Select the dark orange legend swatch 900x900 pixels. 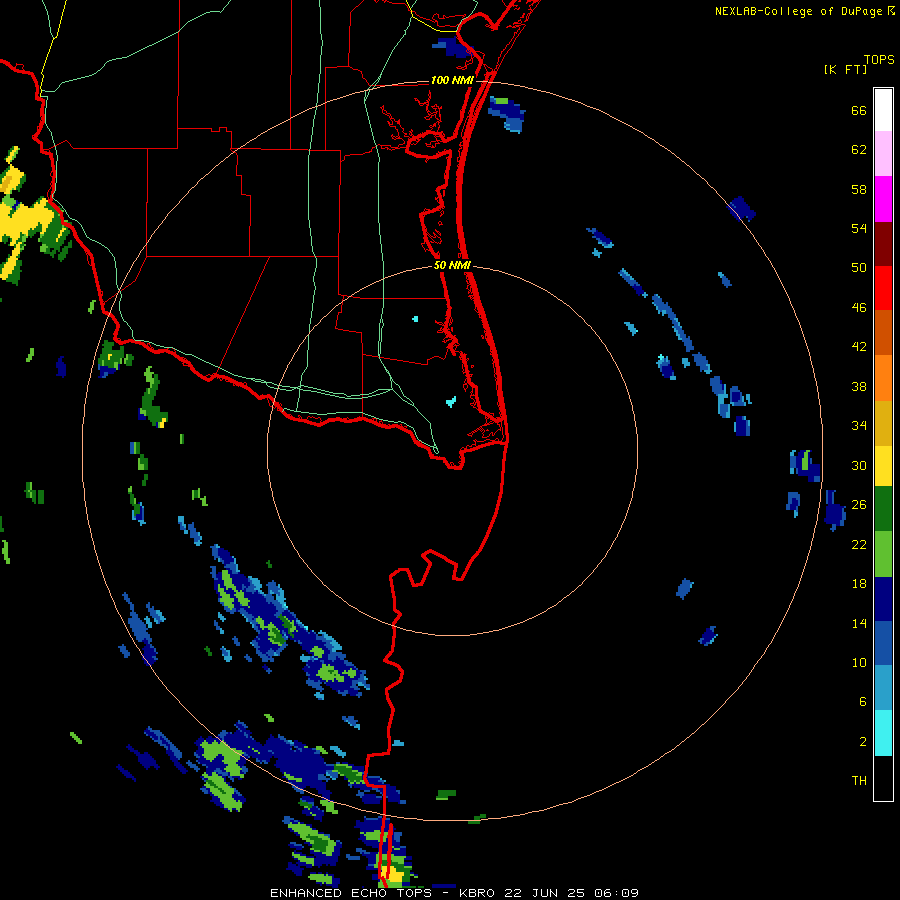point(883,332)
